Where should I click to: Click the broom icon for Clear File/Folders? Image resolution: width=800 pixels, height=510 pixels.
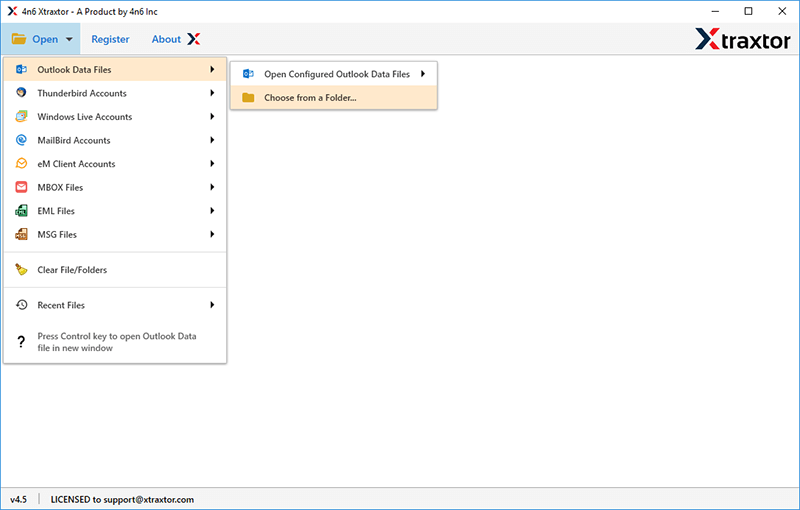click(x=21, y=269)
